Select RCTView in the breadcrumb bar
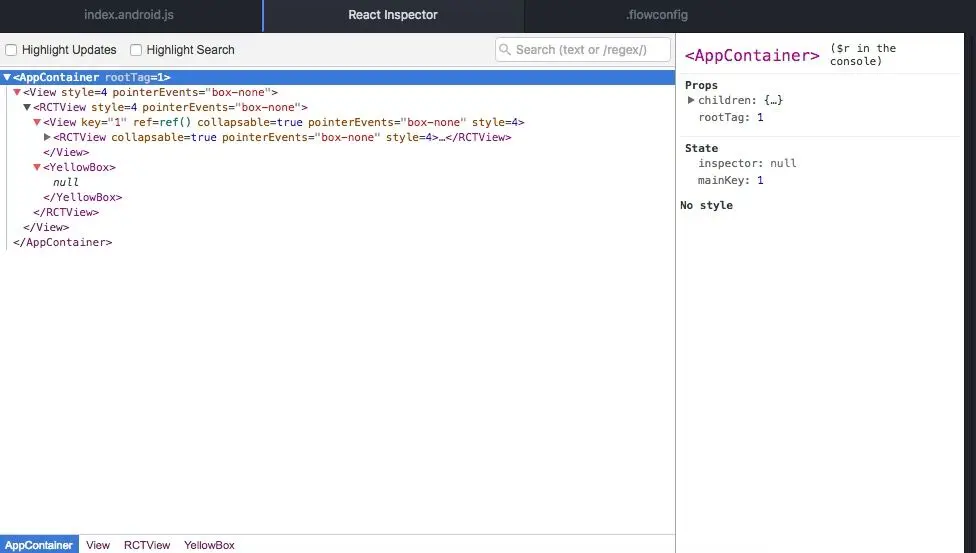This screenshot has width=976, height=553. pyautogui.click(x=147, y=545)
